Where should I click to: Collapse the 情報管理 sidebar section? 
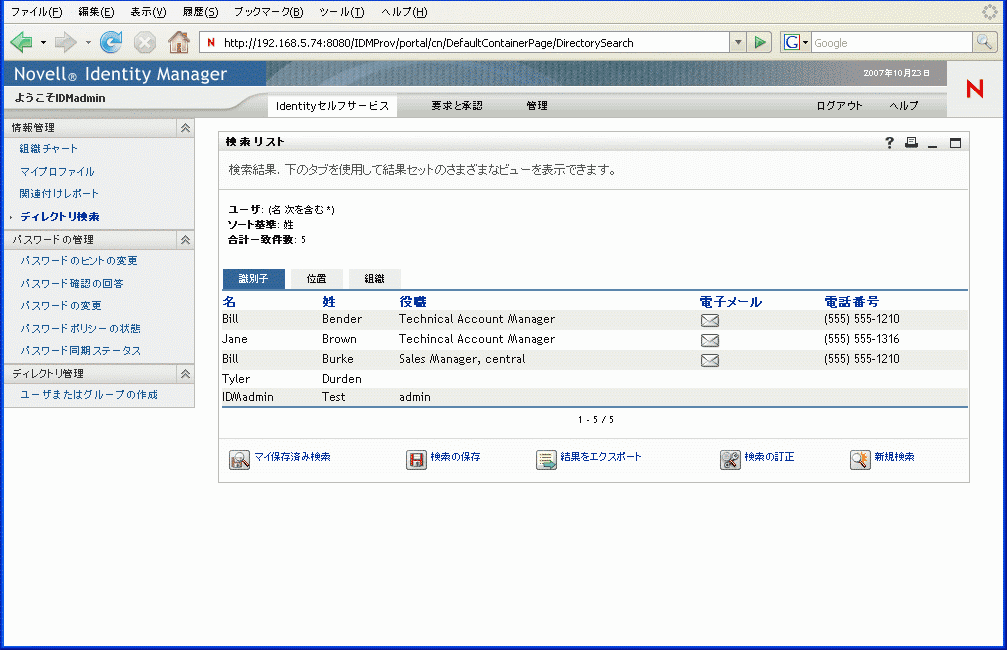click(x=185, y=128)
